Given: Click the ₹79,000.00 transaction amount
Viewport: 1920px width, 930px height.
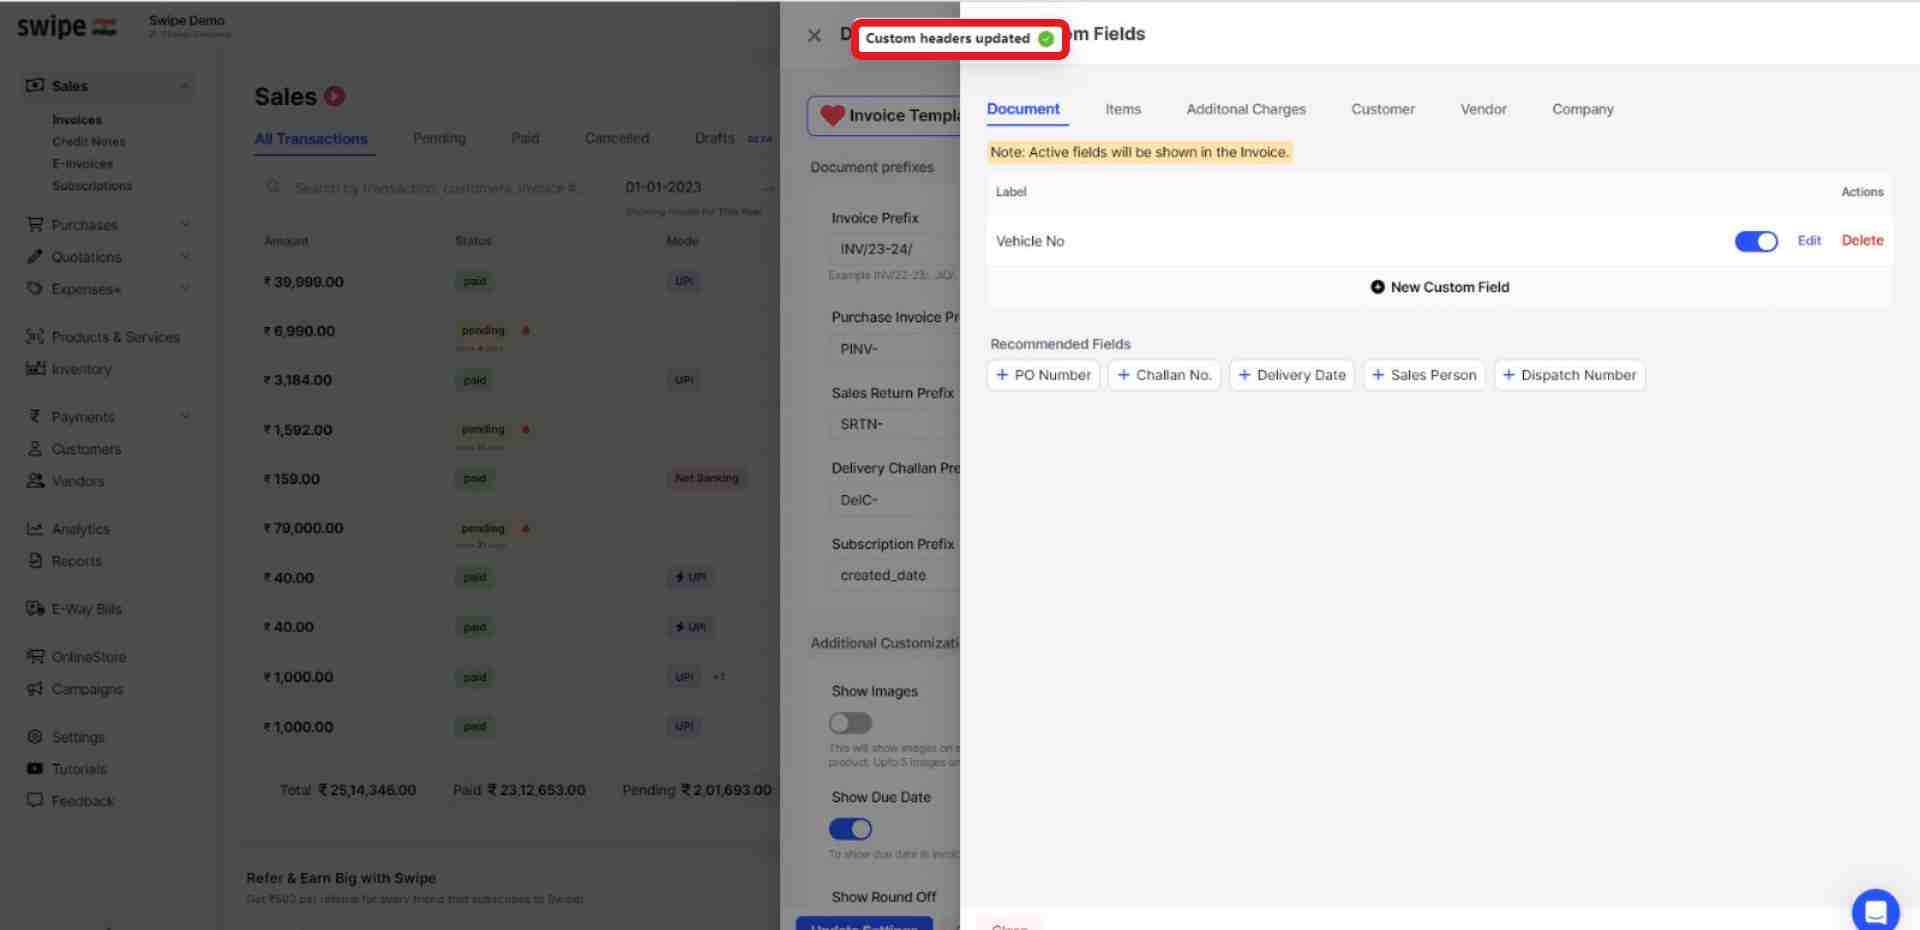Looking at the screenshot, I should (x=303, y=528).
